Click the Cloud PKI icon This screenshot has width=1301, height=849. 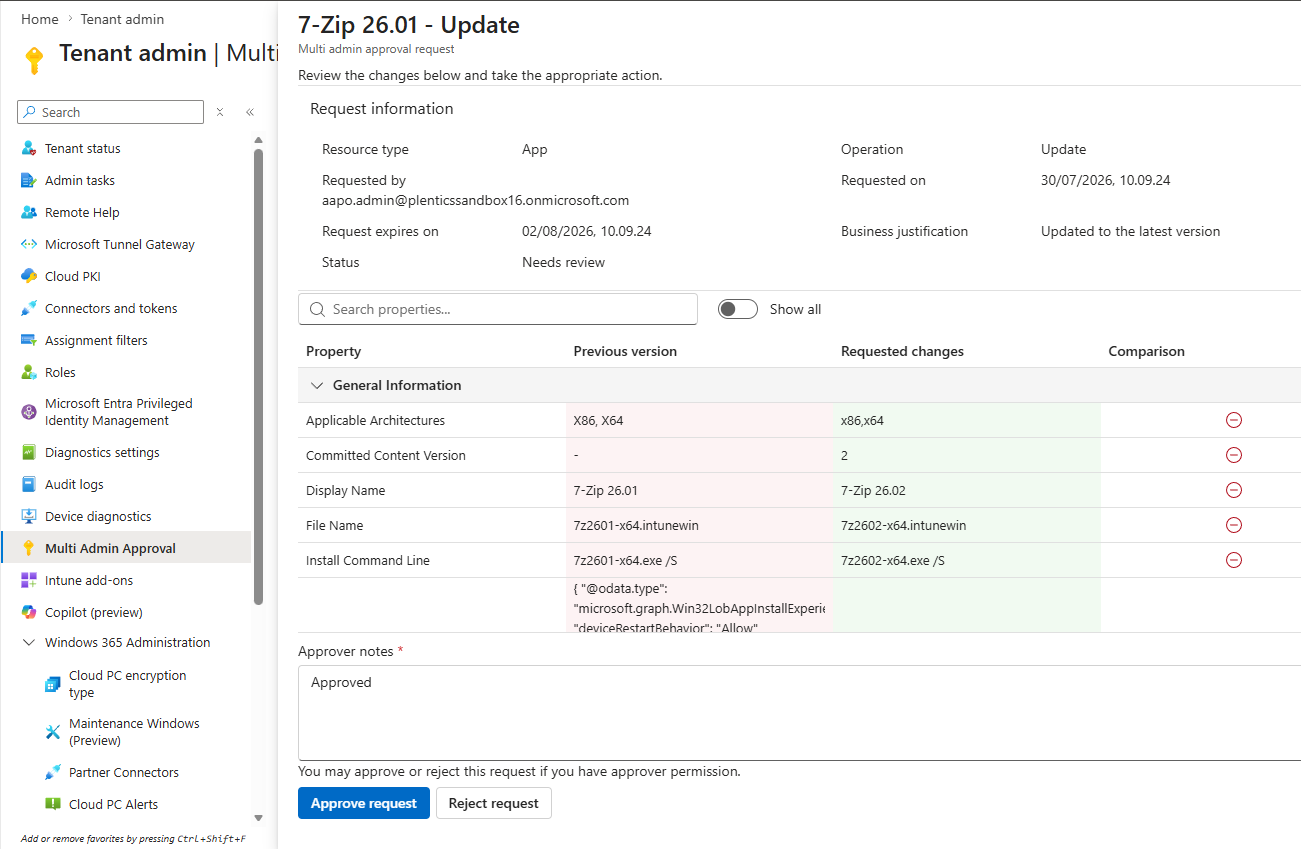click(x=29, y=276)
